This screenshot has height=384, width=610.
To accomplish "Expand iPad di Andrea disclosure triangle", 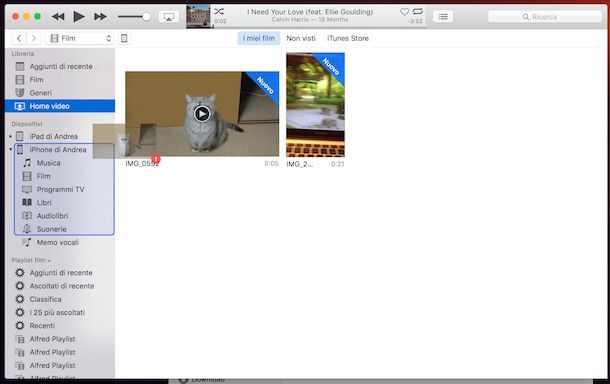I will pos(11,137).
